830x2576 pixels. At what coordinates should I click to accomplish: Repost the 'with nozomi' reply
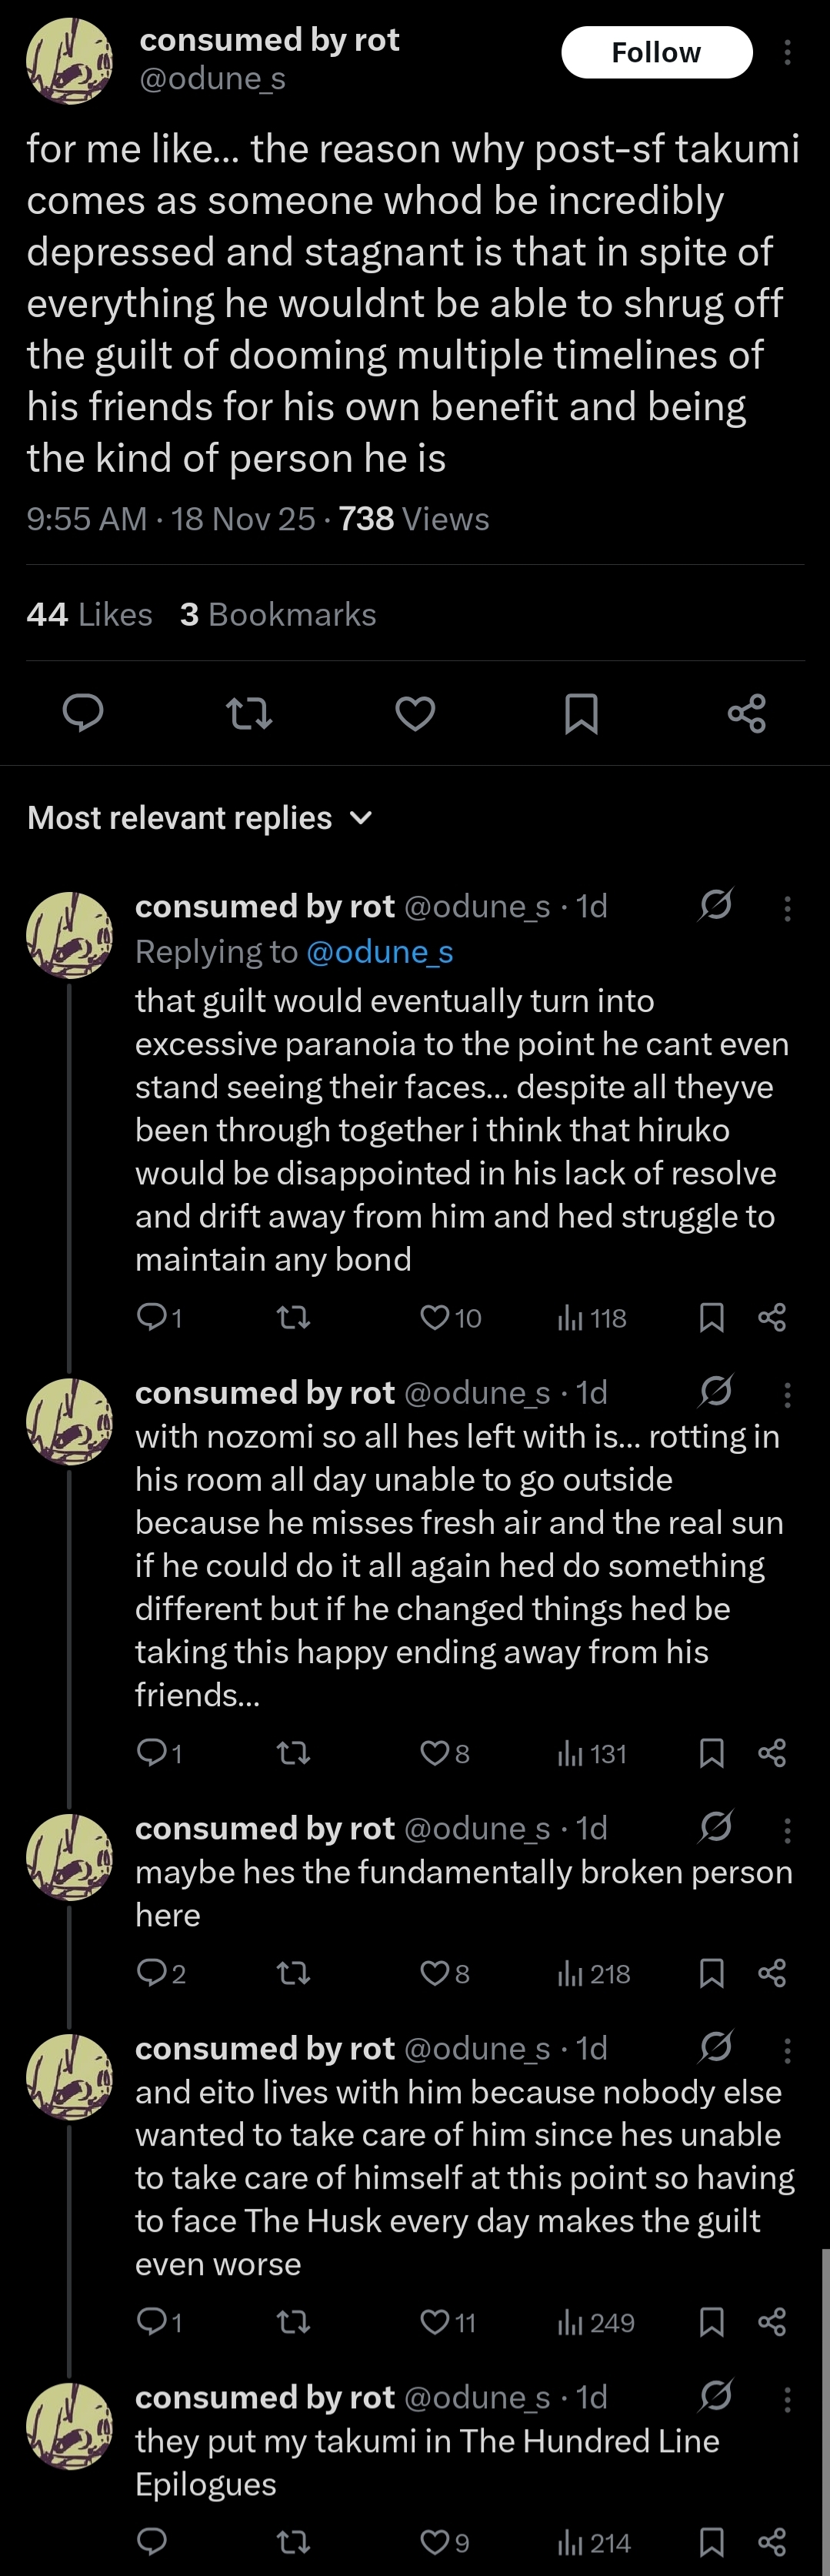(x=293, y=1753)
